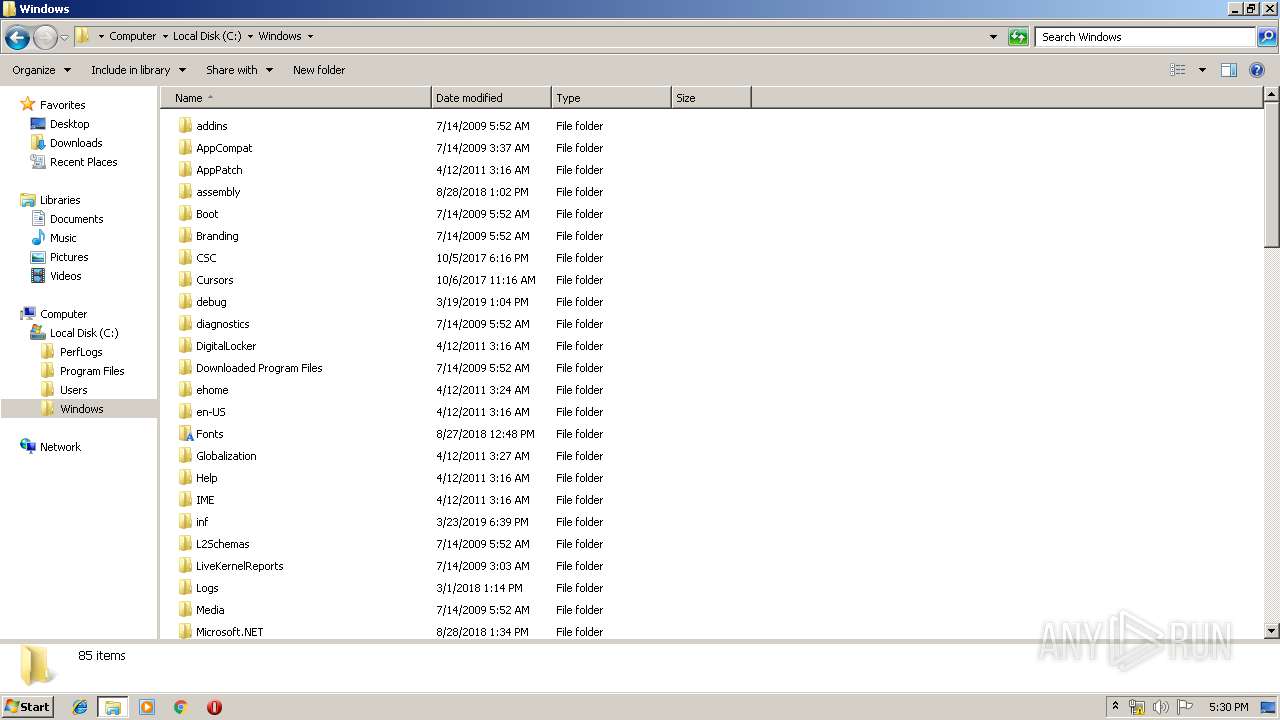Select Program Files folder in tree
Image resolution: width=1280 pixels, height=720 pixels.
tap(92, 371)
